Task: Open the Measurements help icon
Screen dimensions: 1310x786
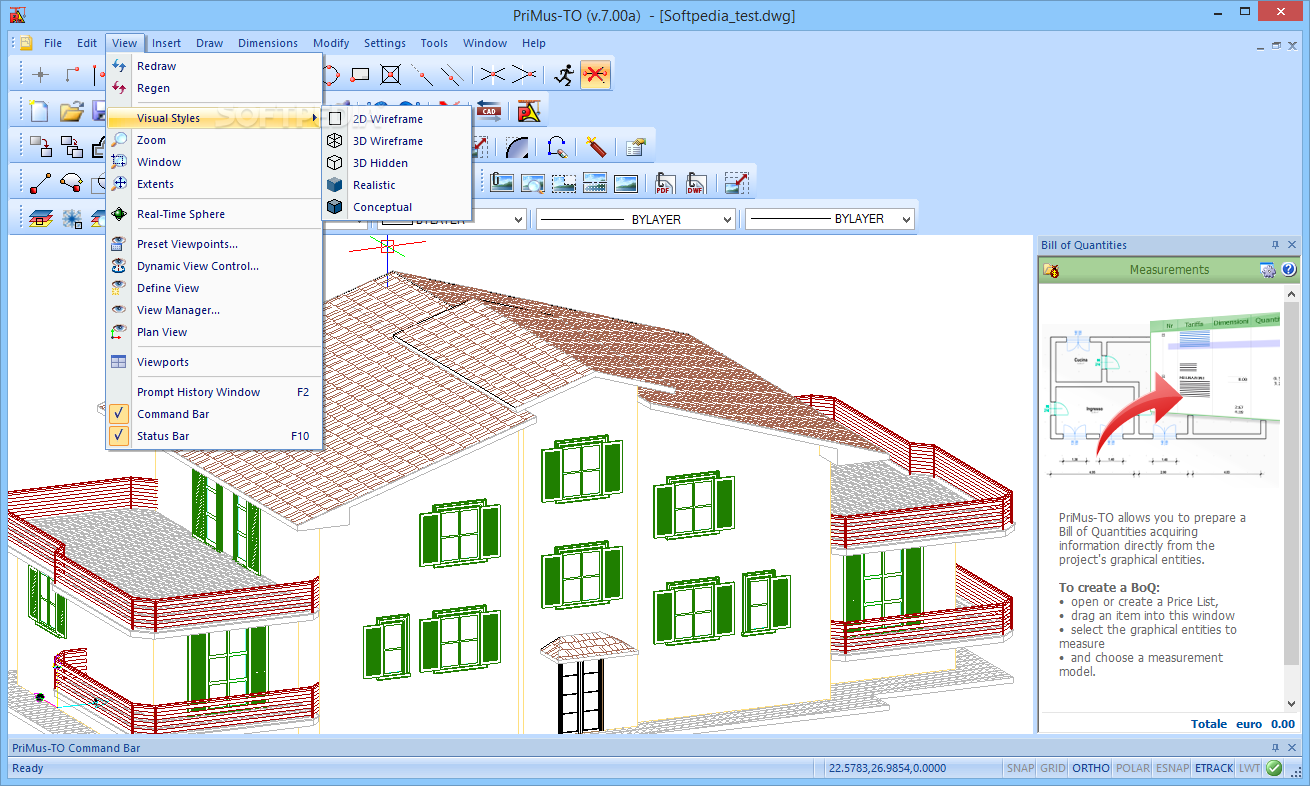Action: click(1289, 270)
